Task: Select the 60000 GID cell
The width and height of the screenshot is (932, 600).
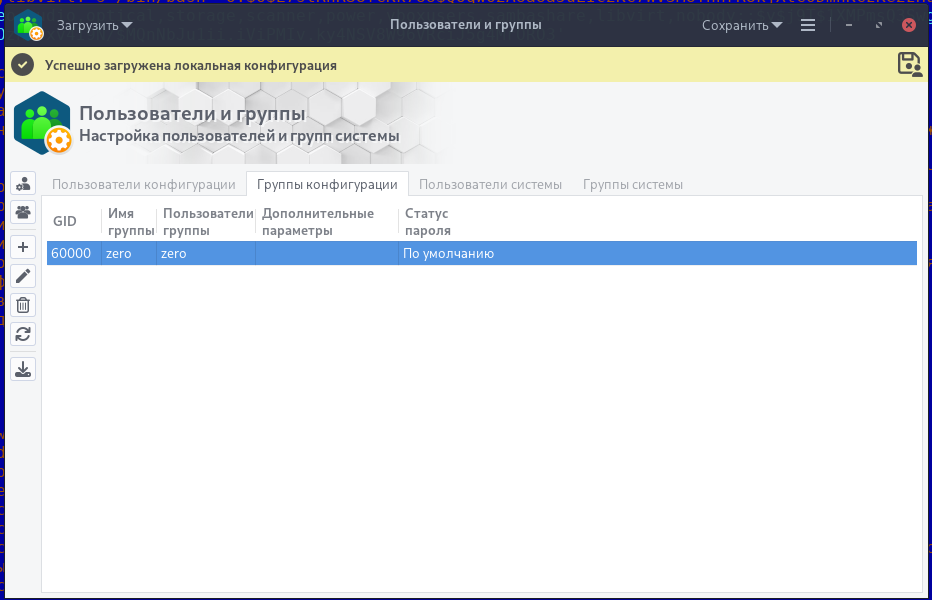Action: 74,253
